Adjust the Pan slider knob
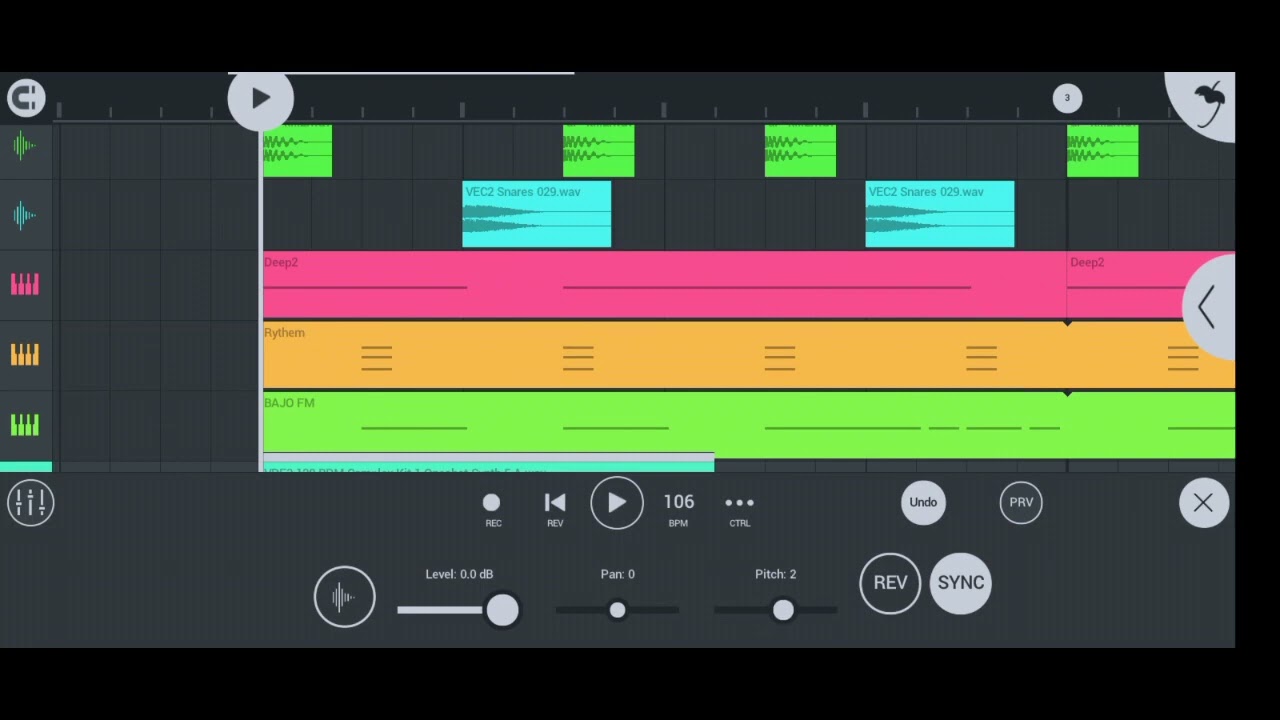Image resolution: width=1280 pixels, height=720 pixels. pyautogui.click(x=617, y=610)
